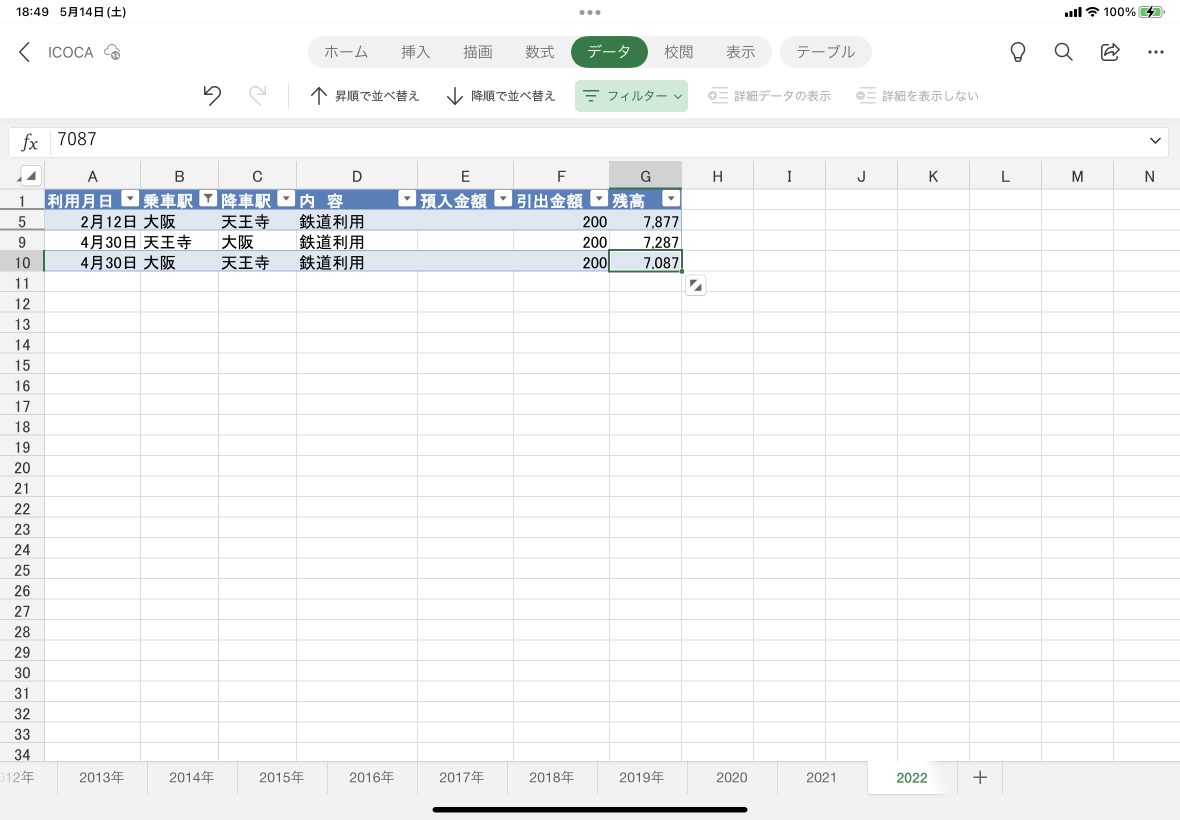Open 残高 column filter dropdown
Image resolution: width=1180 pixels, height=820 pixels.
click(671, 199)
